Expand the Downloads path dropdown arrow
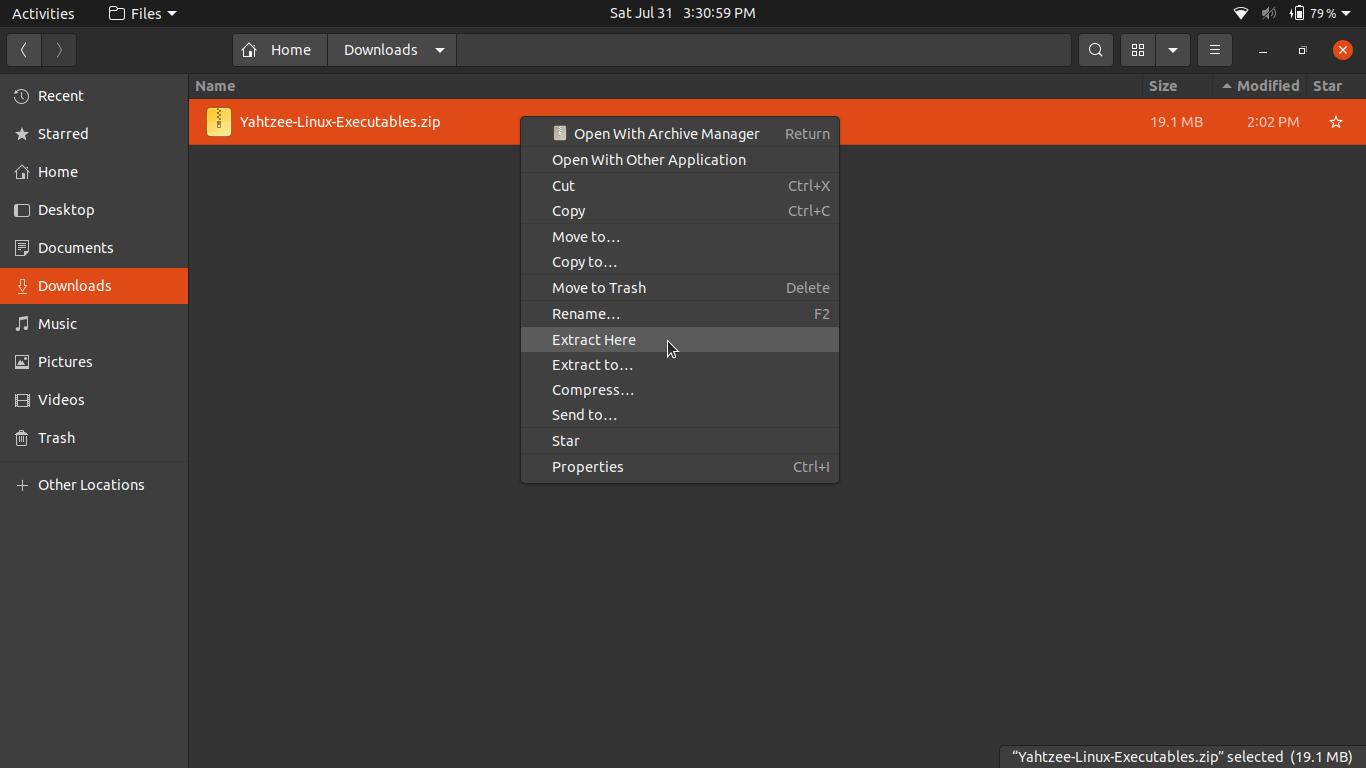 (439, 50)
